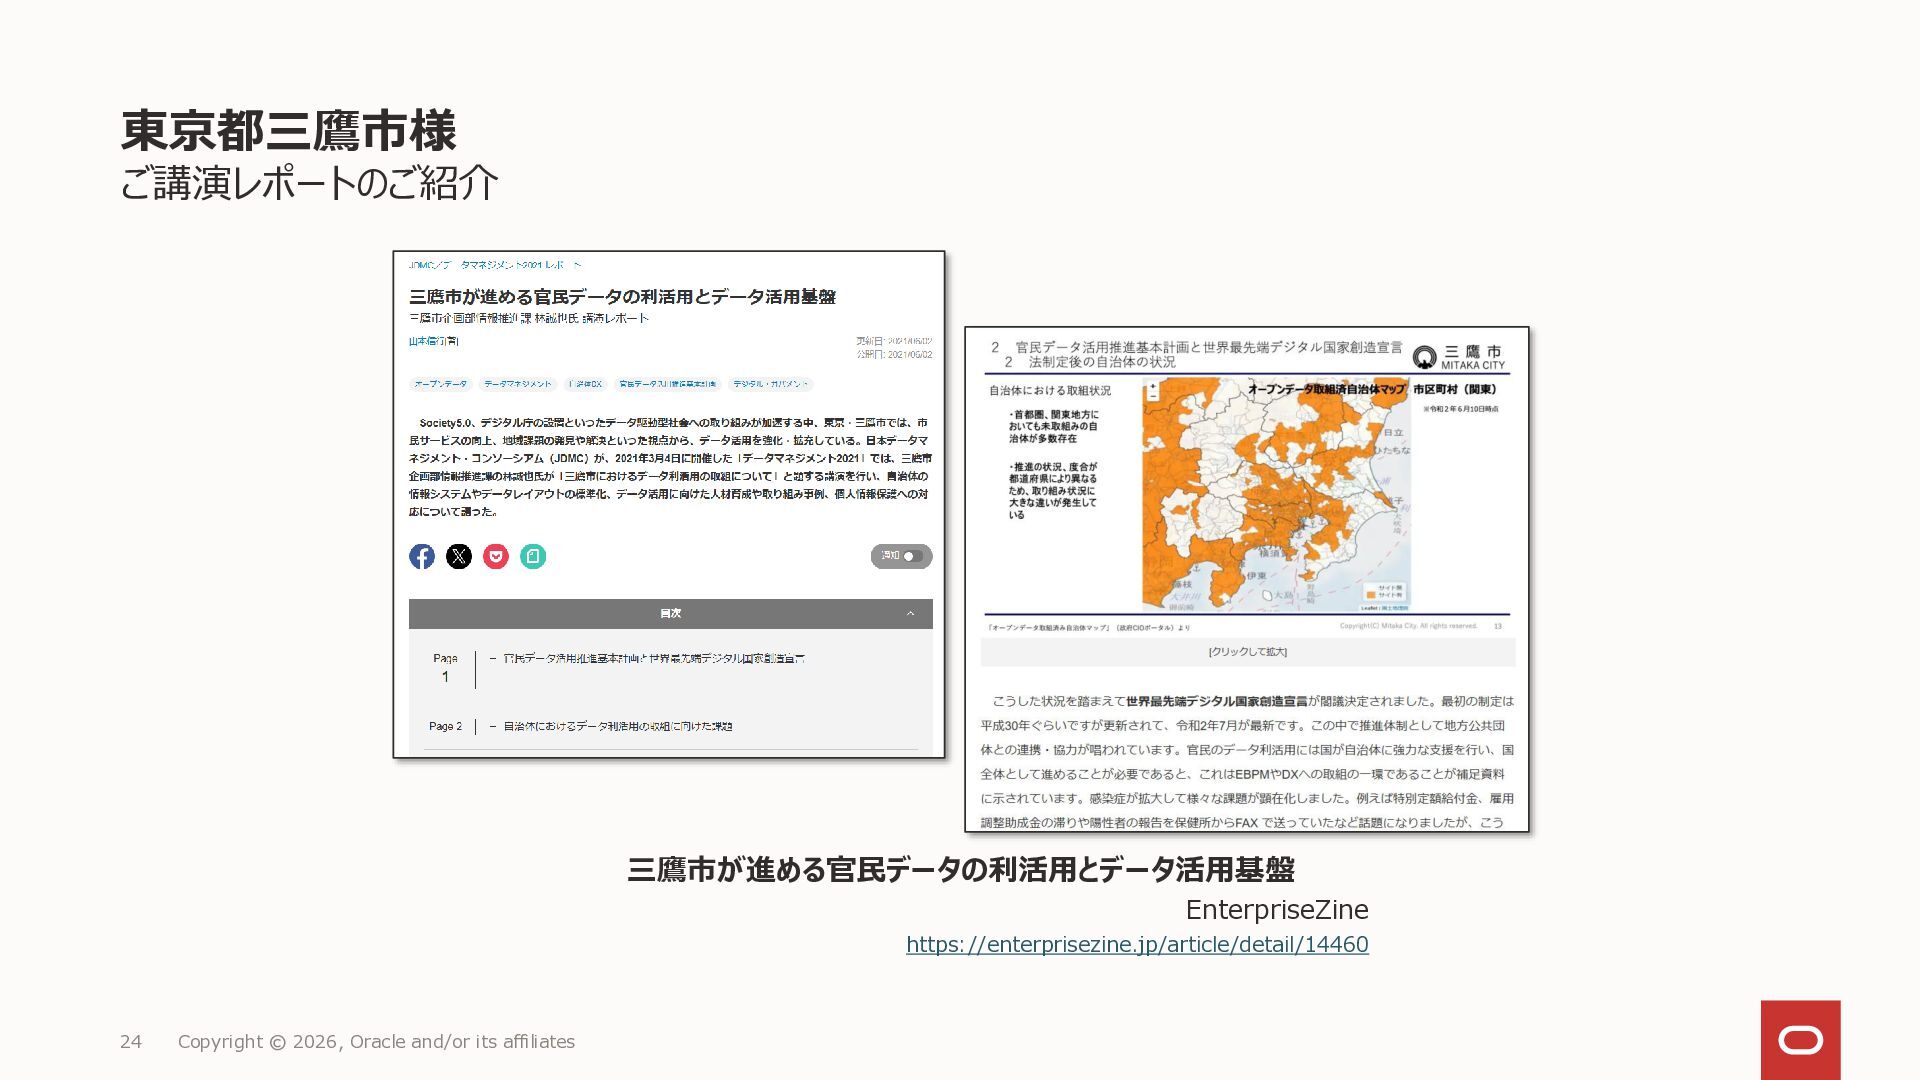Save the article with Pocket icon

pyautogui.click(x=496, y=557)
